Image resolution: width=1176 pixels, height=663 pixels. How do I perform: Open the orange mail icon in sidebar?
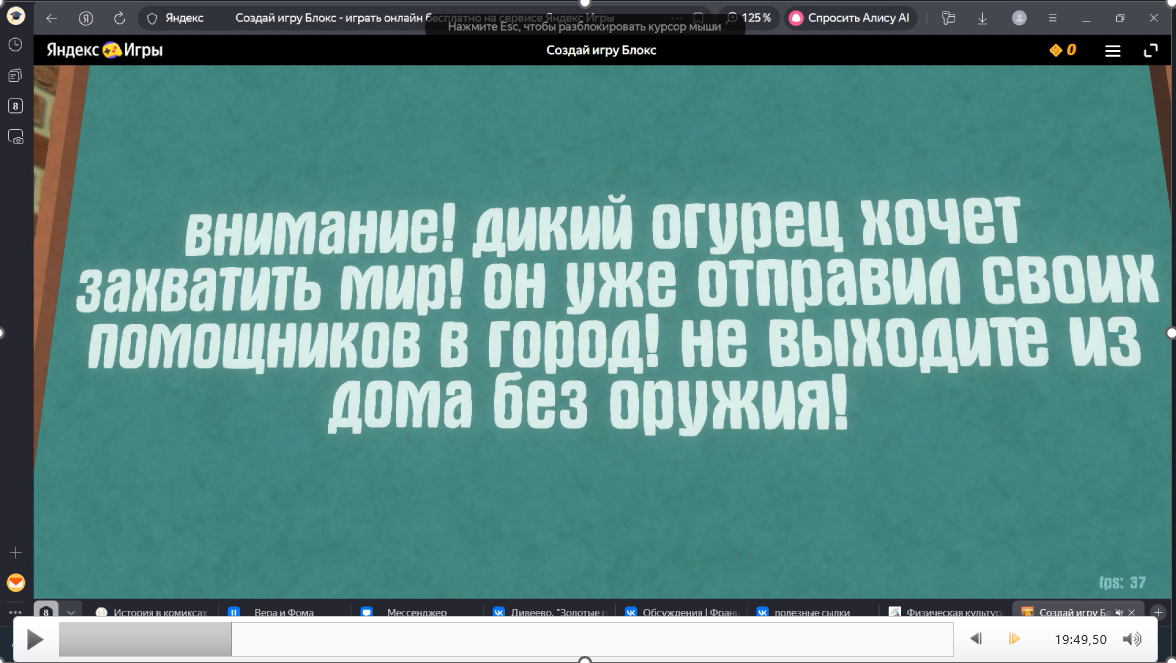tap(16, 583)
